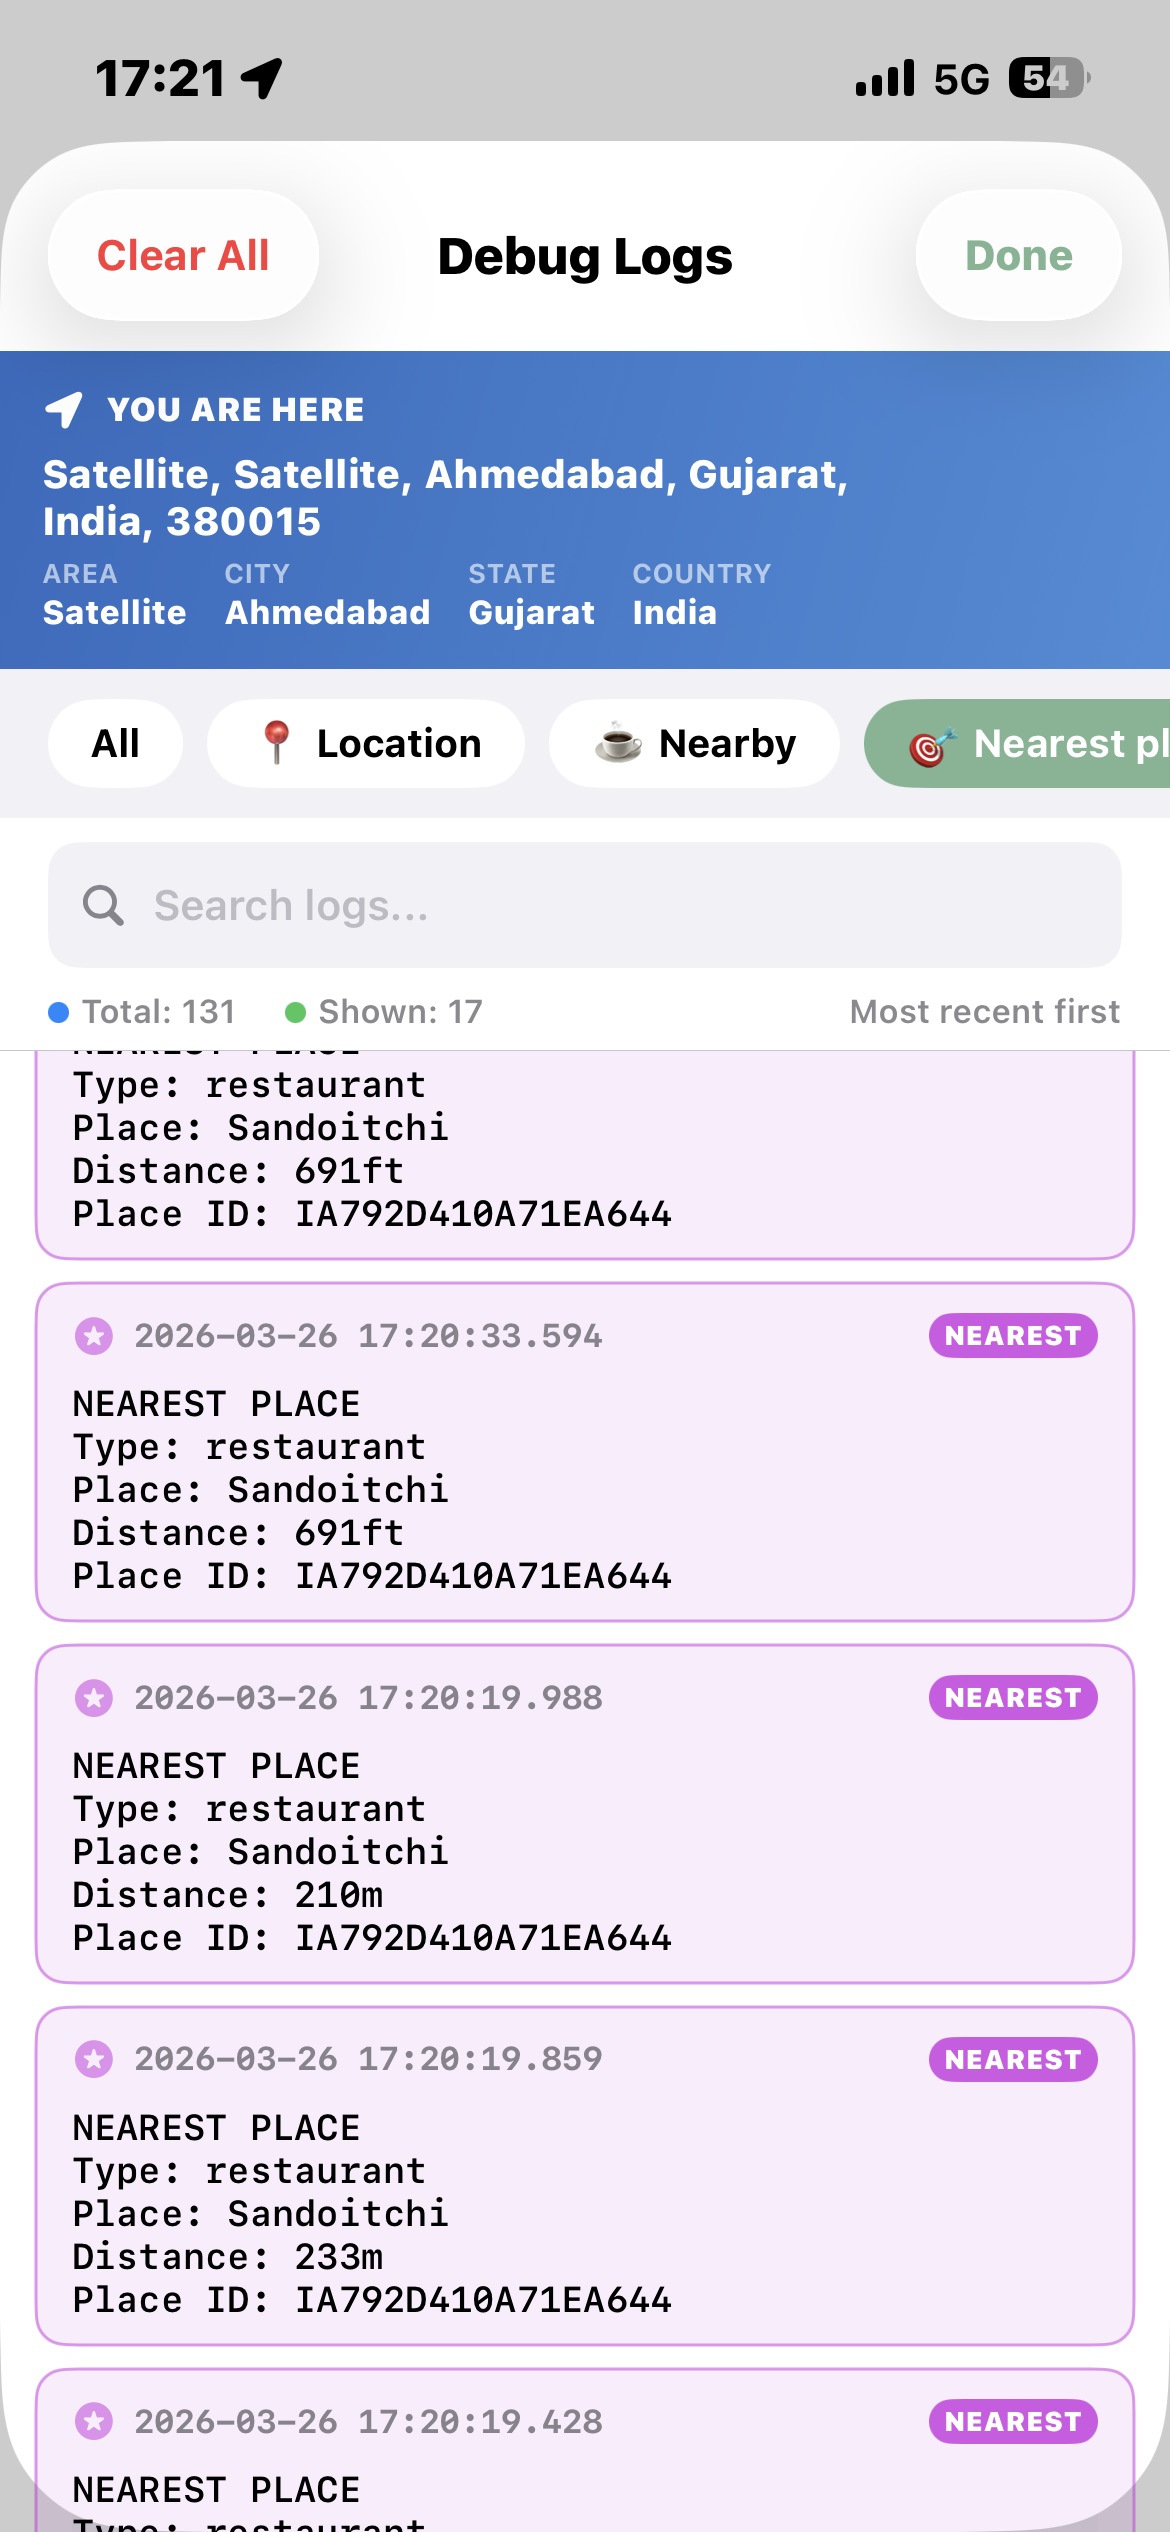The image size is (1170, 2532).
Task: Open the log entry showing Distance 233m
Action: tap(585, 2192)
